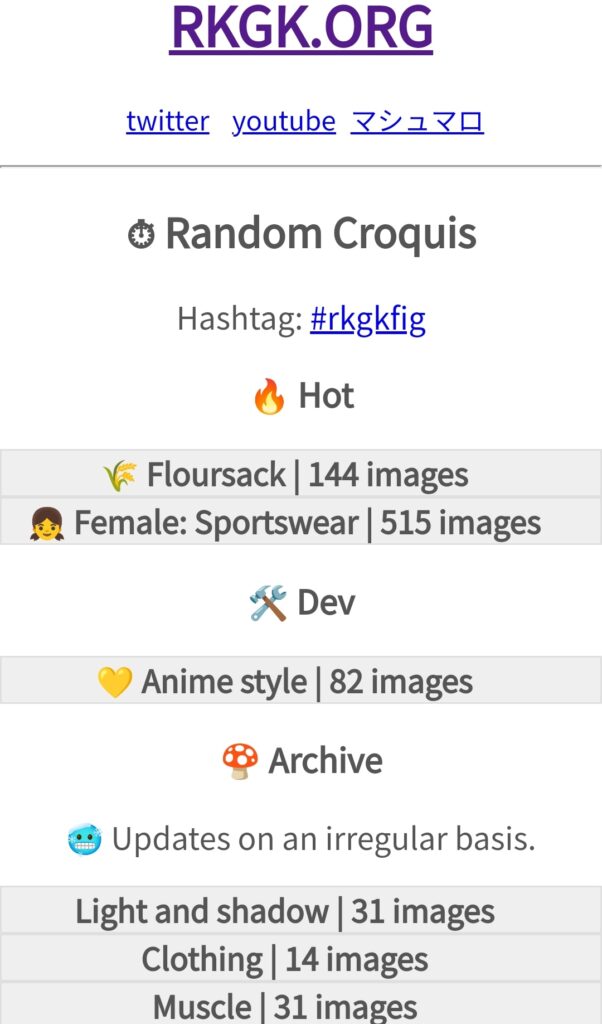
Task: Select Muscle 31 images set
Action: coord(301,1004)
